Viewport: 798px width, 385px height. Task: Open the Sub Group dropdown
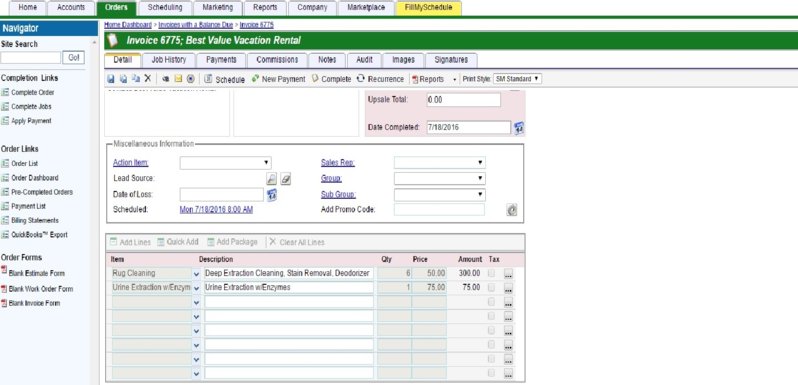point(440,195)
